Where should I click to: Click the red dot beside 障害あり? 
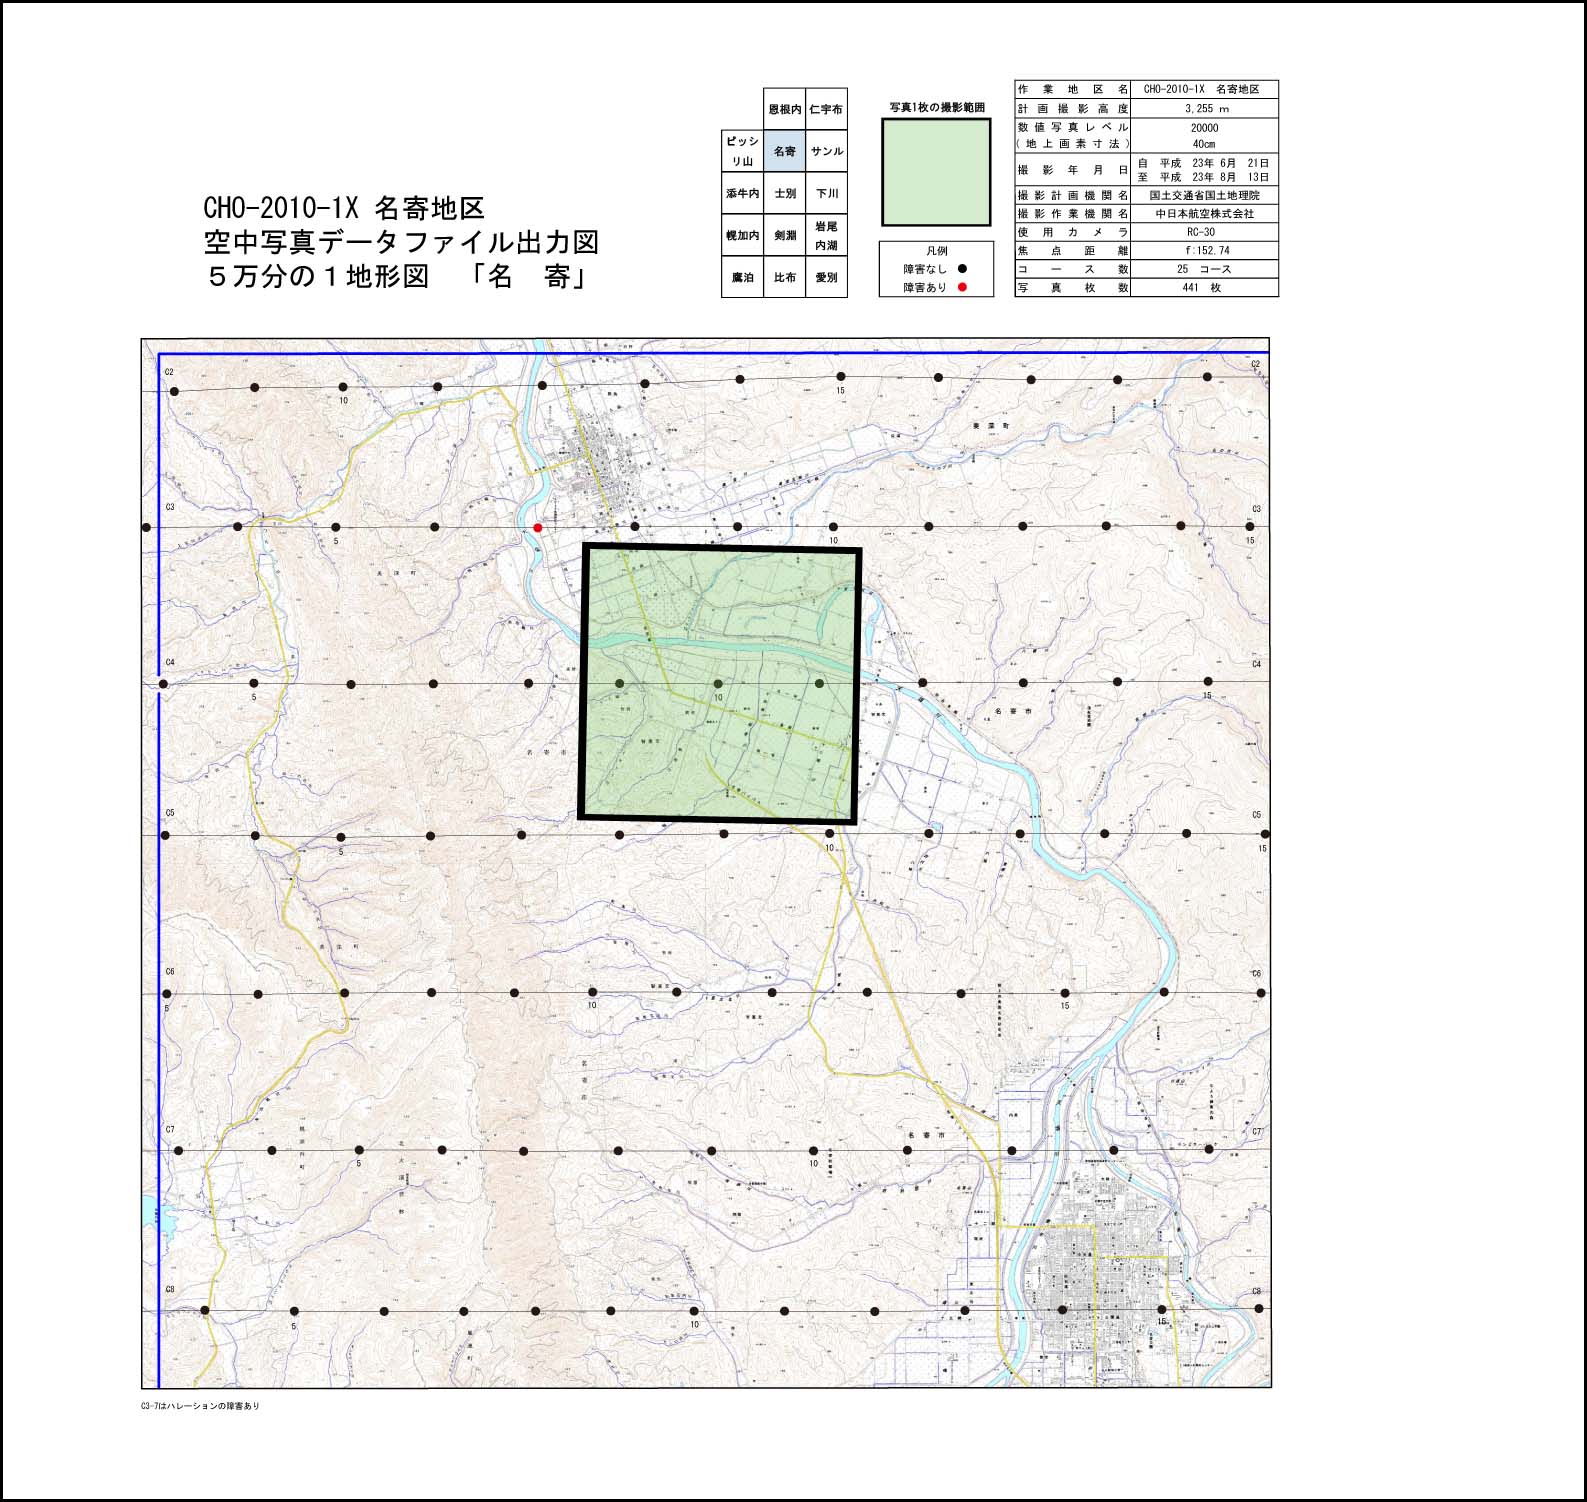click(x=962, y=287)
